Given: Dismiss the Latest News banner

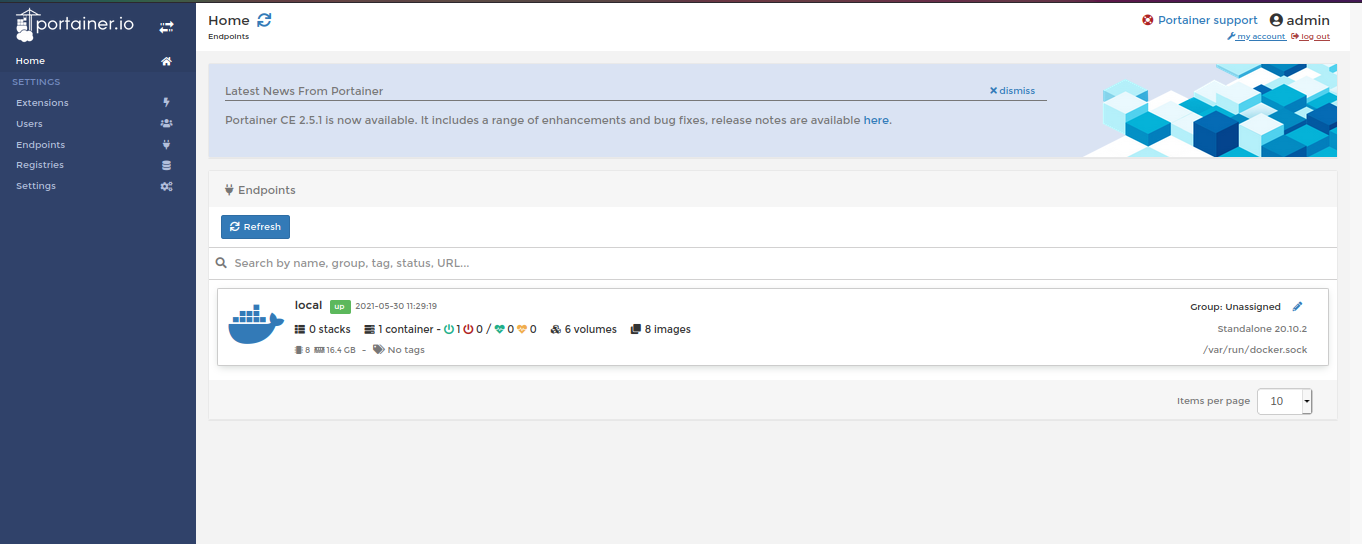Looking at the screenshot, I should pyautogui.click(x=1012, y=91).
